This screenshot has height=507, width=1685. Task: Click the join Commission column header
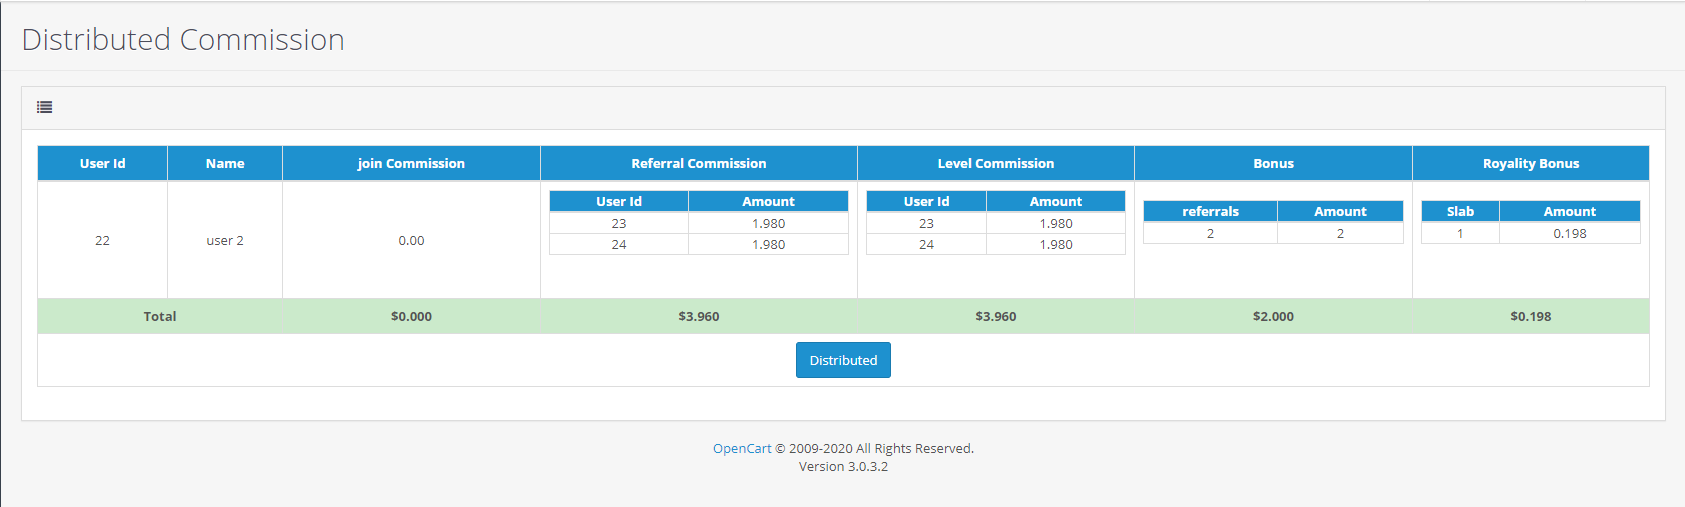coord(411,163)
